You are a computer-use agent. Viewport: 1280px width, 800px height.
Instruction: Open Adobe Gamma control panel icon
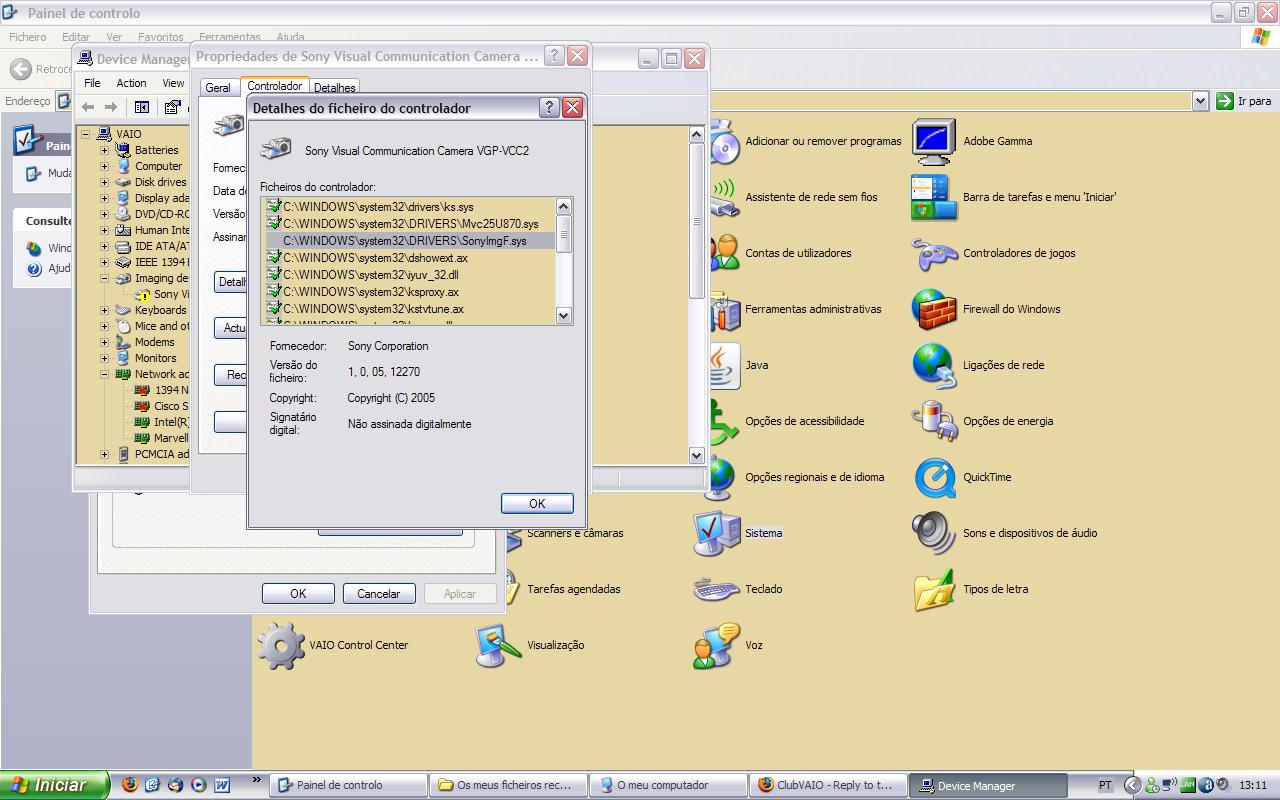tap(933, 141)
